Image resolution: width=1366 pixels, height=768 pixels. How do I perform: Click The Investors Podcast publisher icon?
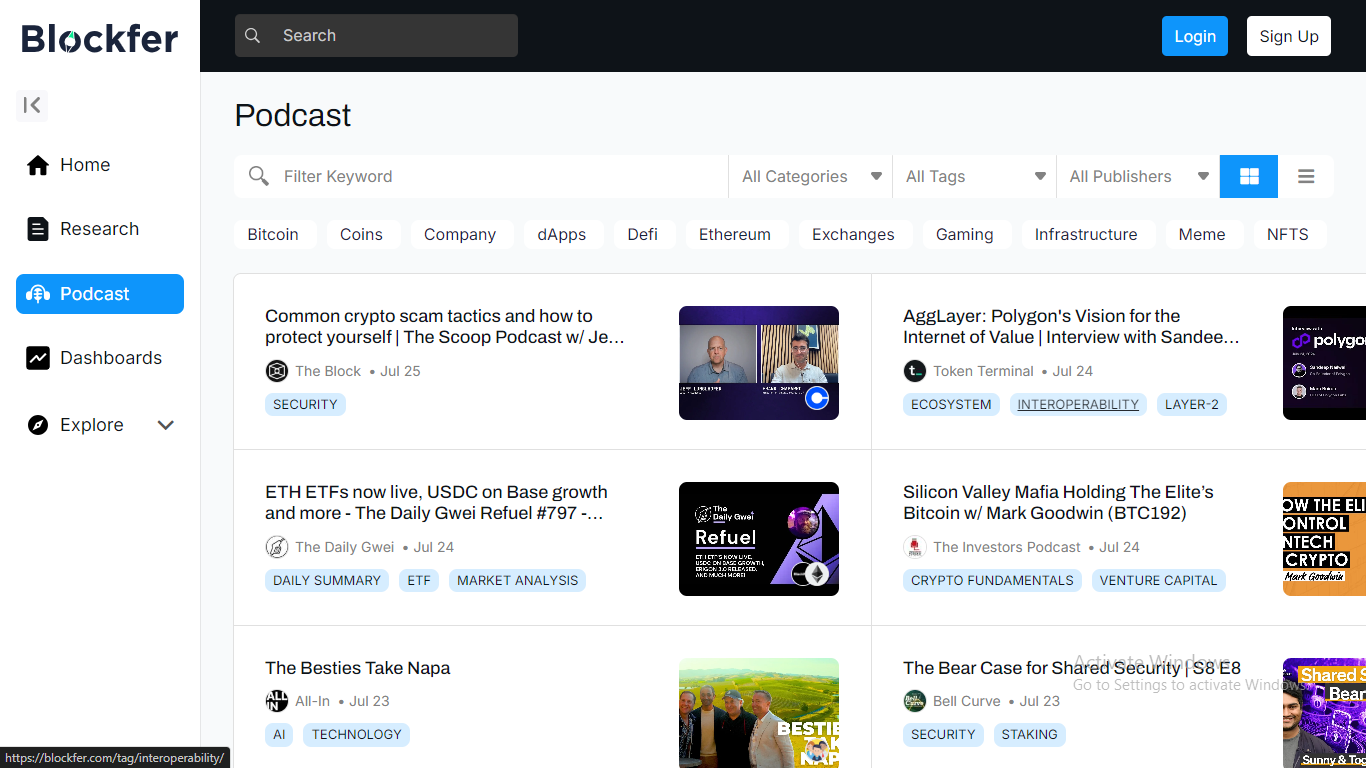pos(915,547)
